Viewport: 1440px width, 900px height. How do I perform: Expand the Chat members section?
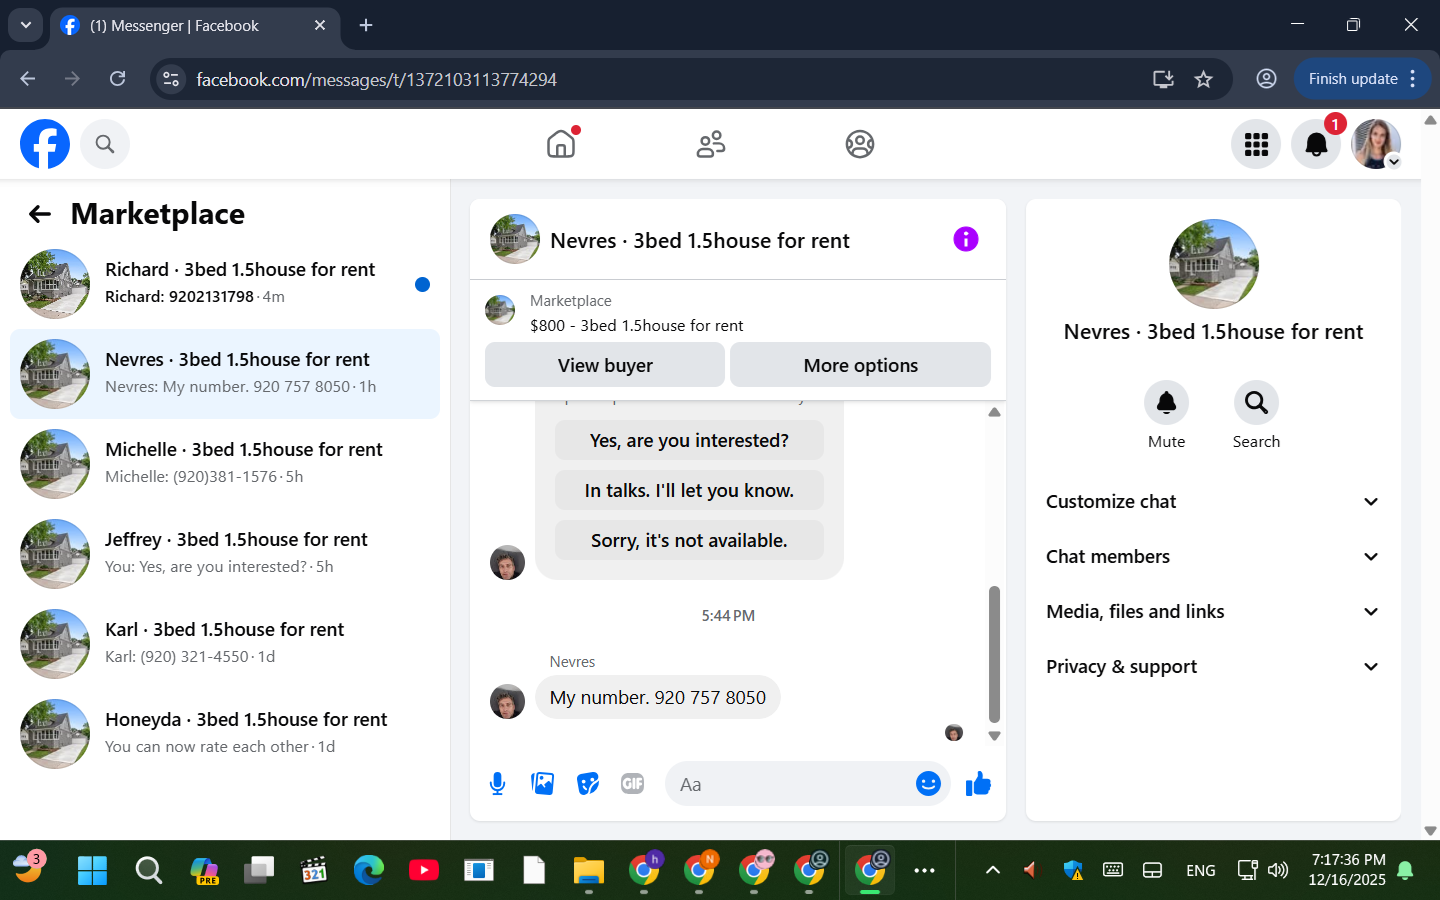pyautogui.click(x=1213, y=557)
